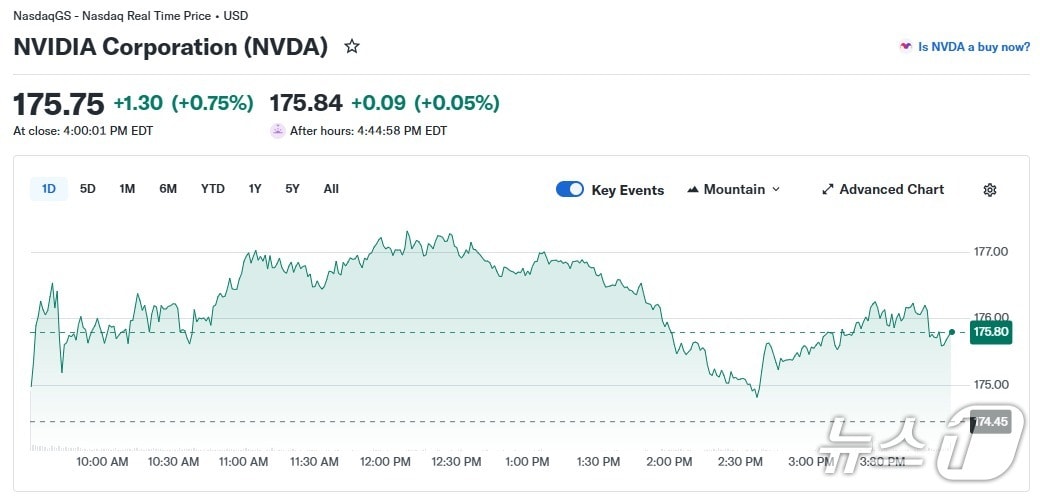Screen dimensions: 1040x496
Task: Click the Mountain chart type icon
Action: [x=693, y=190]
